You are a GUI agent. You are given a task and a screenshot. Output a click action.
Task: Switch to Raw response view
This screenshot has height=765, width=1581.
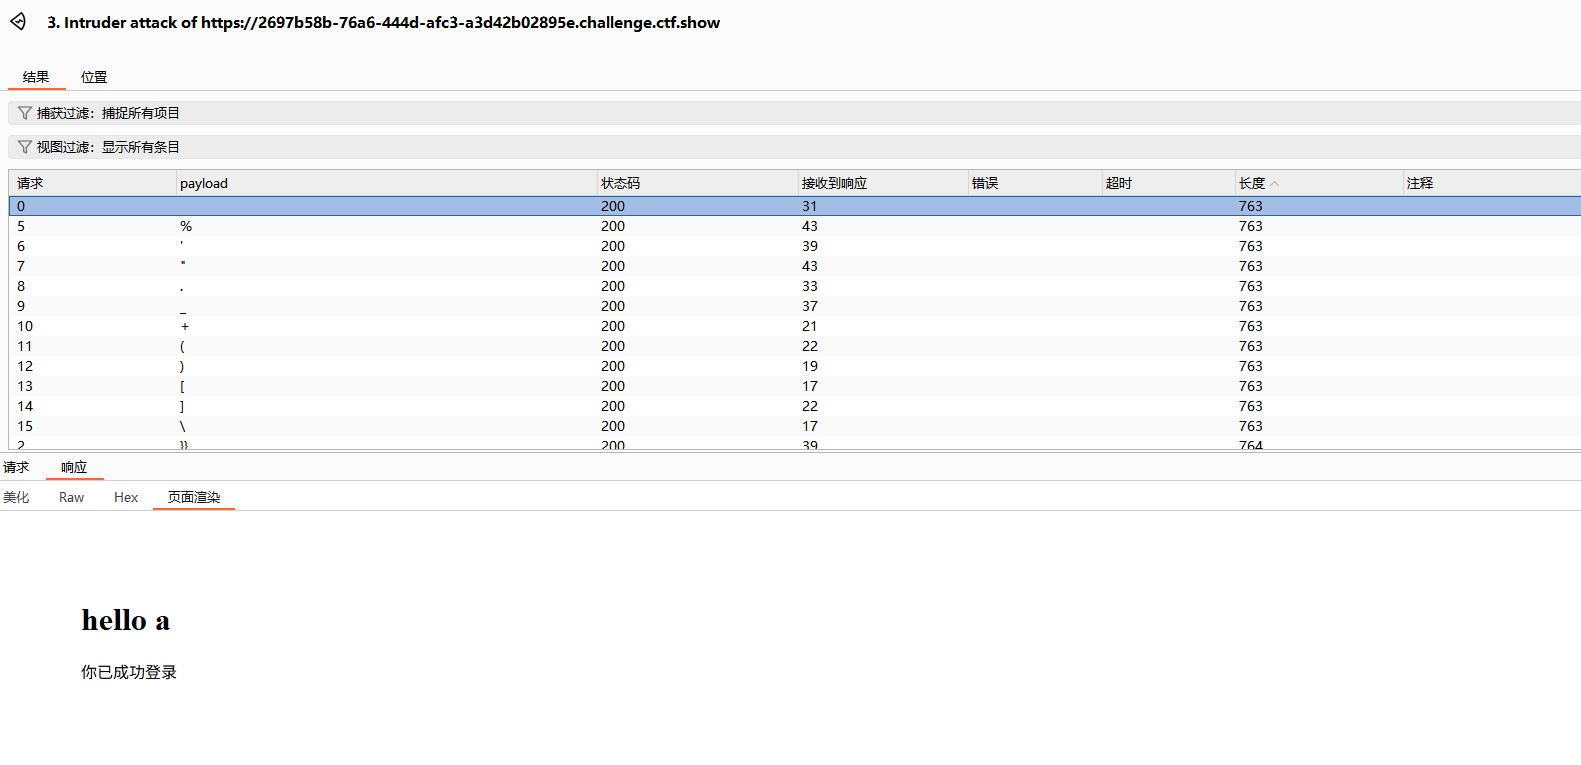tap(71, 497)
